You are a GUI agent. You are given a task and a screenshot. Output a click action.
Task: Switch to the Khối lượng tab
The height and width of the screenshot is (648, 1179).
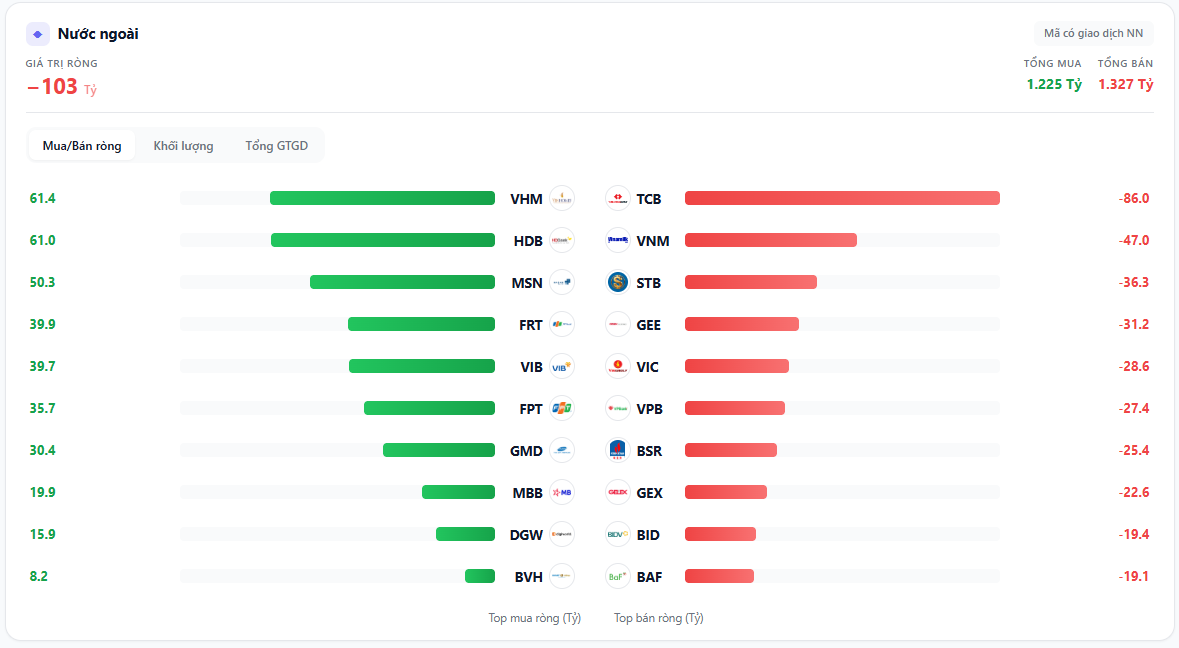coord(183,146)
